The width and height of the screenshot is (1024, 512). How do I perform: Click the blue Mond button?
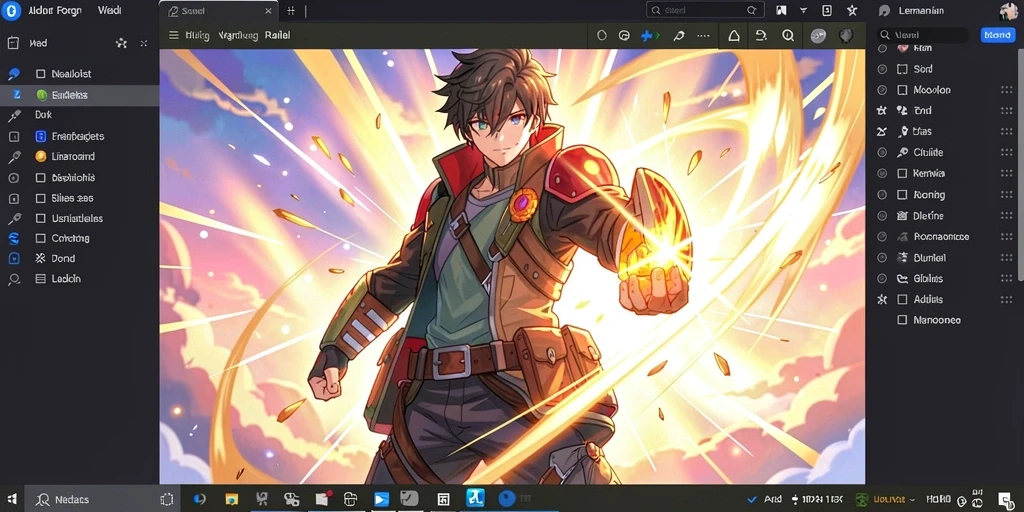(x=997, y=35)
